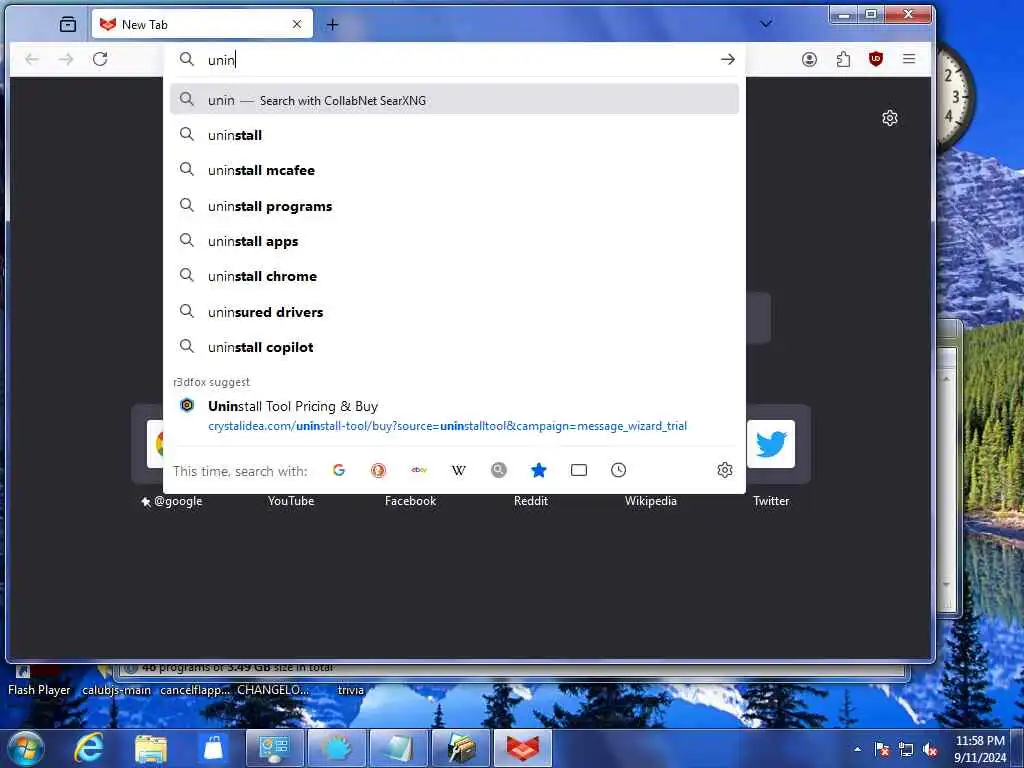Image resolution: width=1024 pixels, height=768 pixels.
Task: Choose the 'uninstall copilot' suggestion
Action: (455, 347)
